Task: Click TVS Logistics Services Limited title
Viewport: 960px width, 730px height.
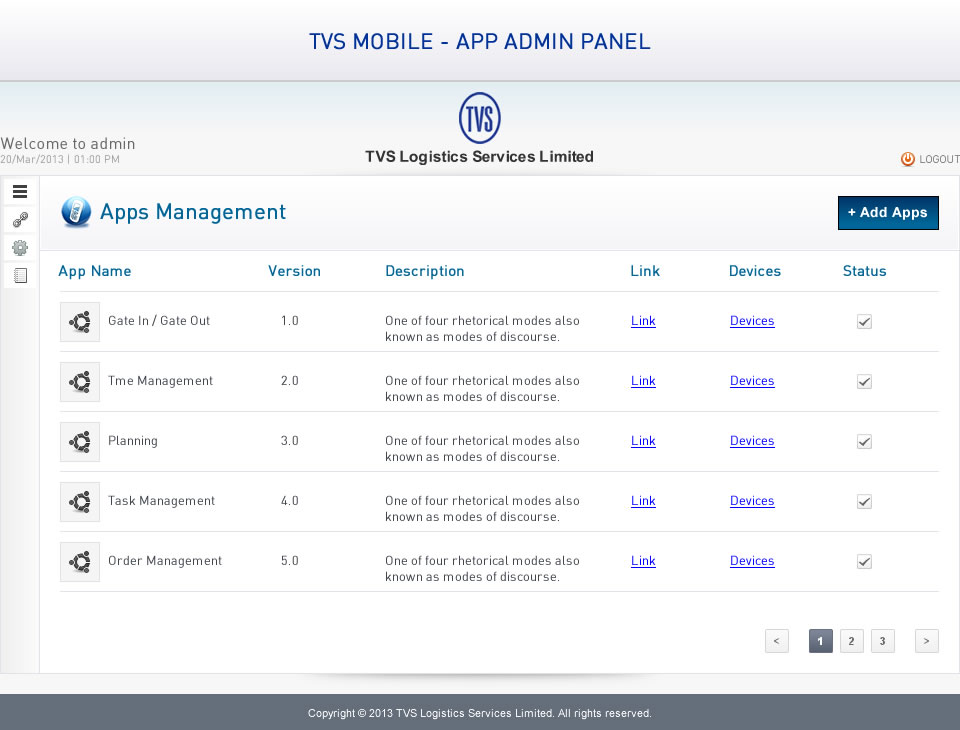Action: (479, 157)
